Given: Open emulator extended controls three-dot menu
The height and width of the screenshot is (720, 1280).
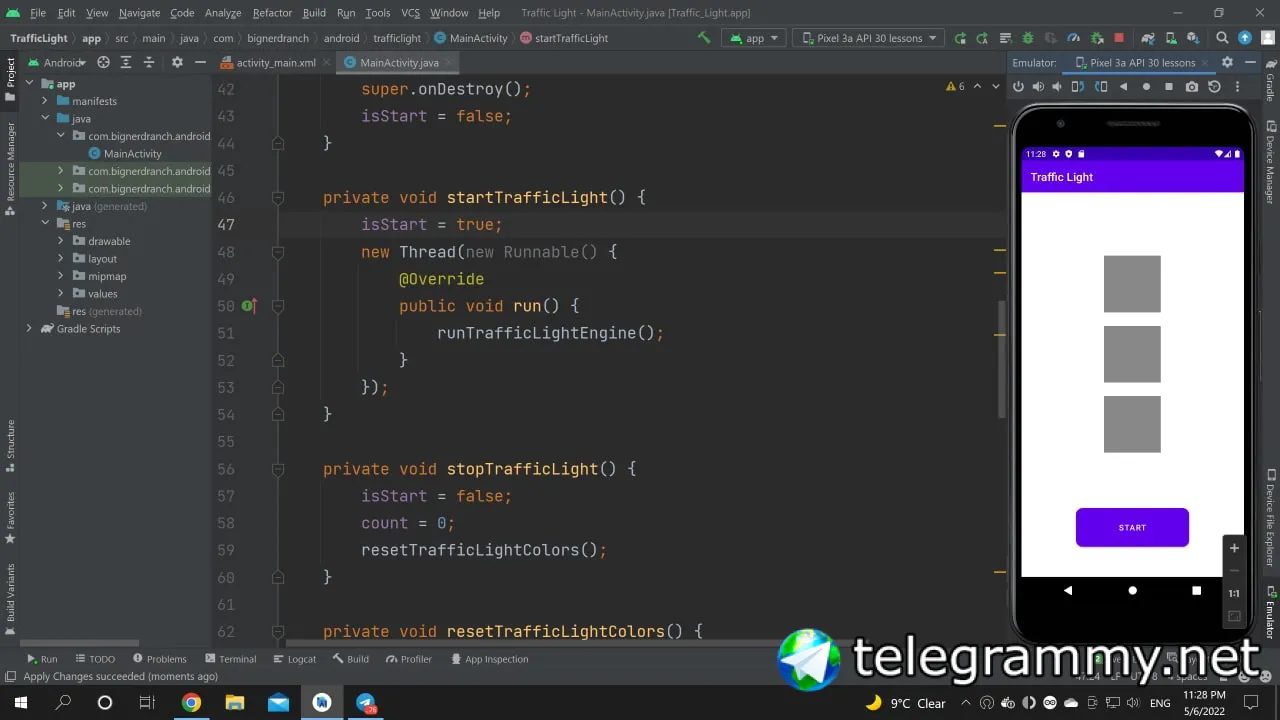Looking at the screenshot, I should coord(1238,87).
